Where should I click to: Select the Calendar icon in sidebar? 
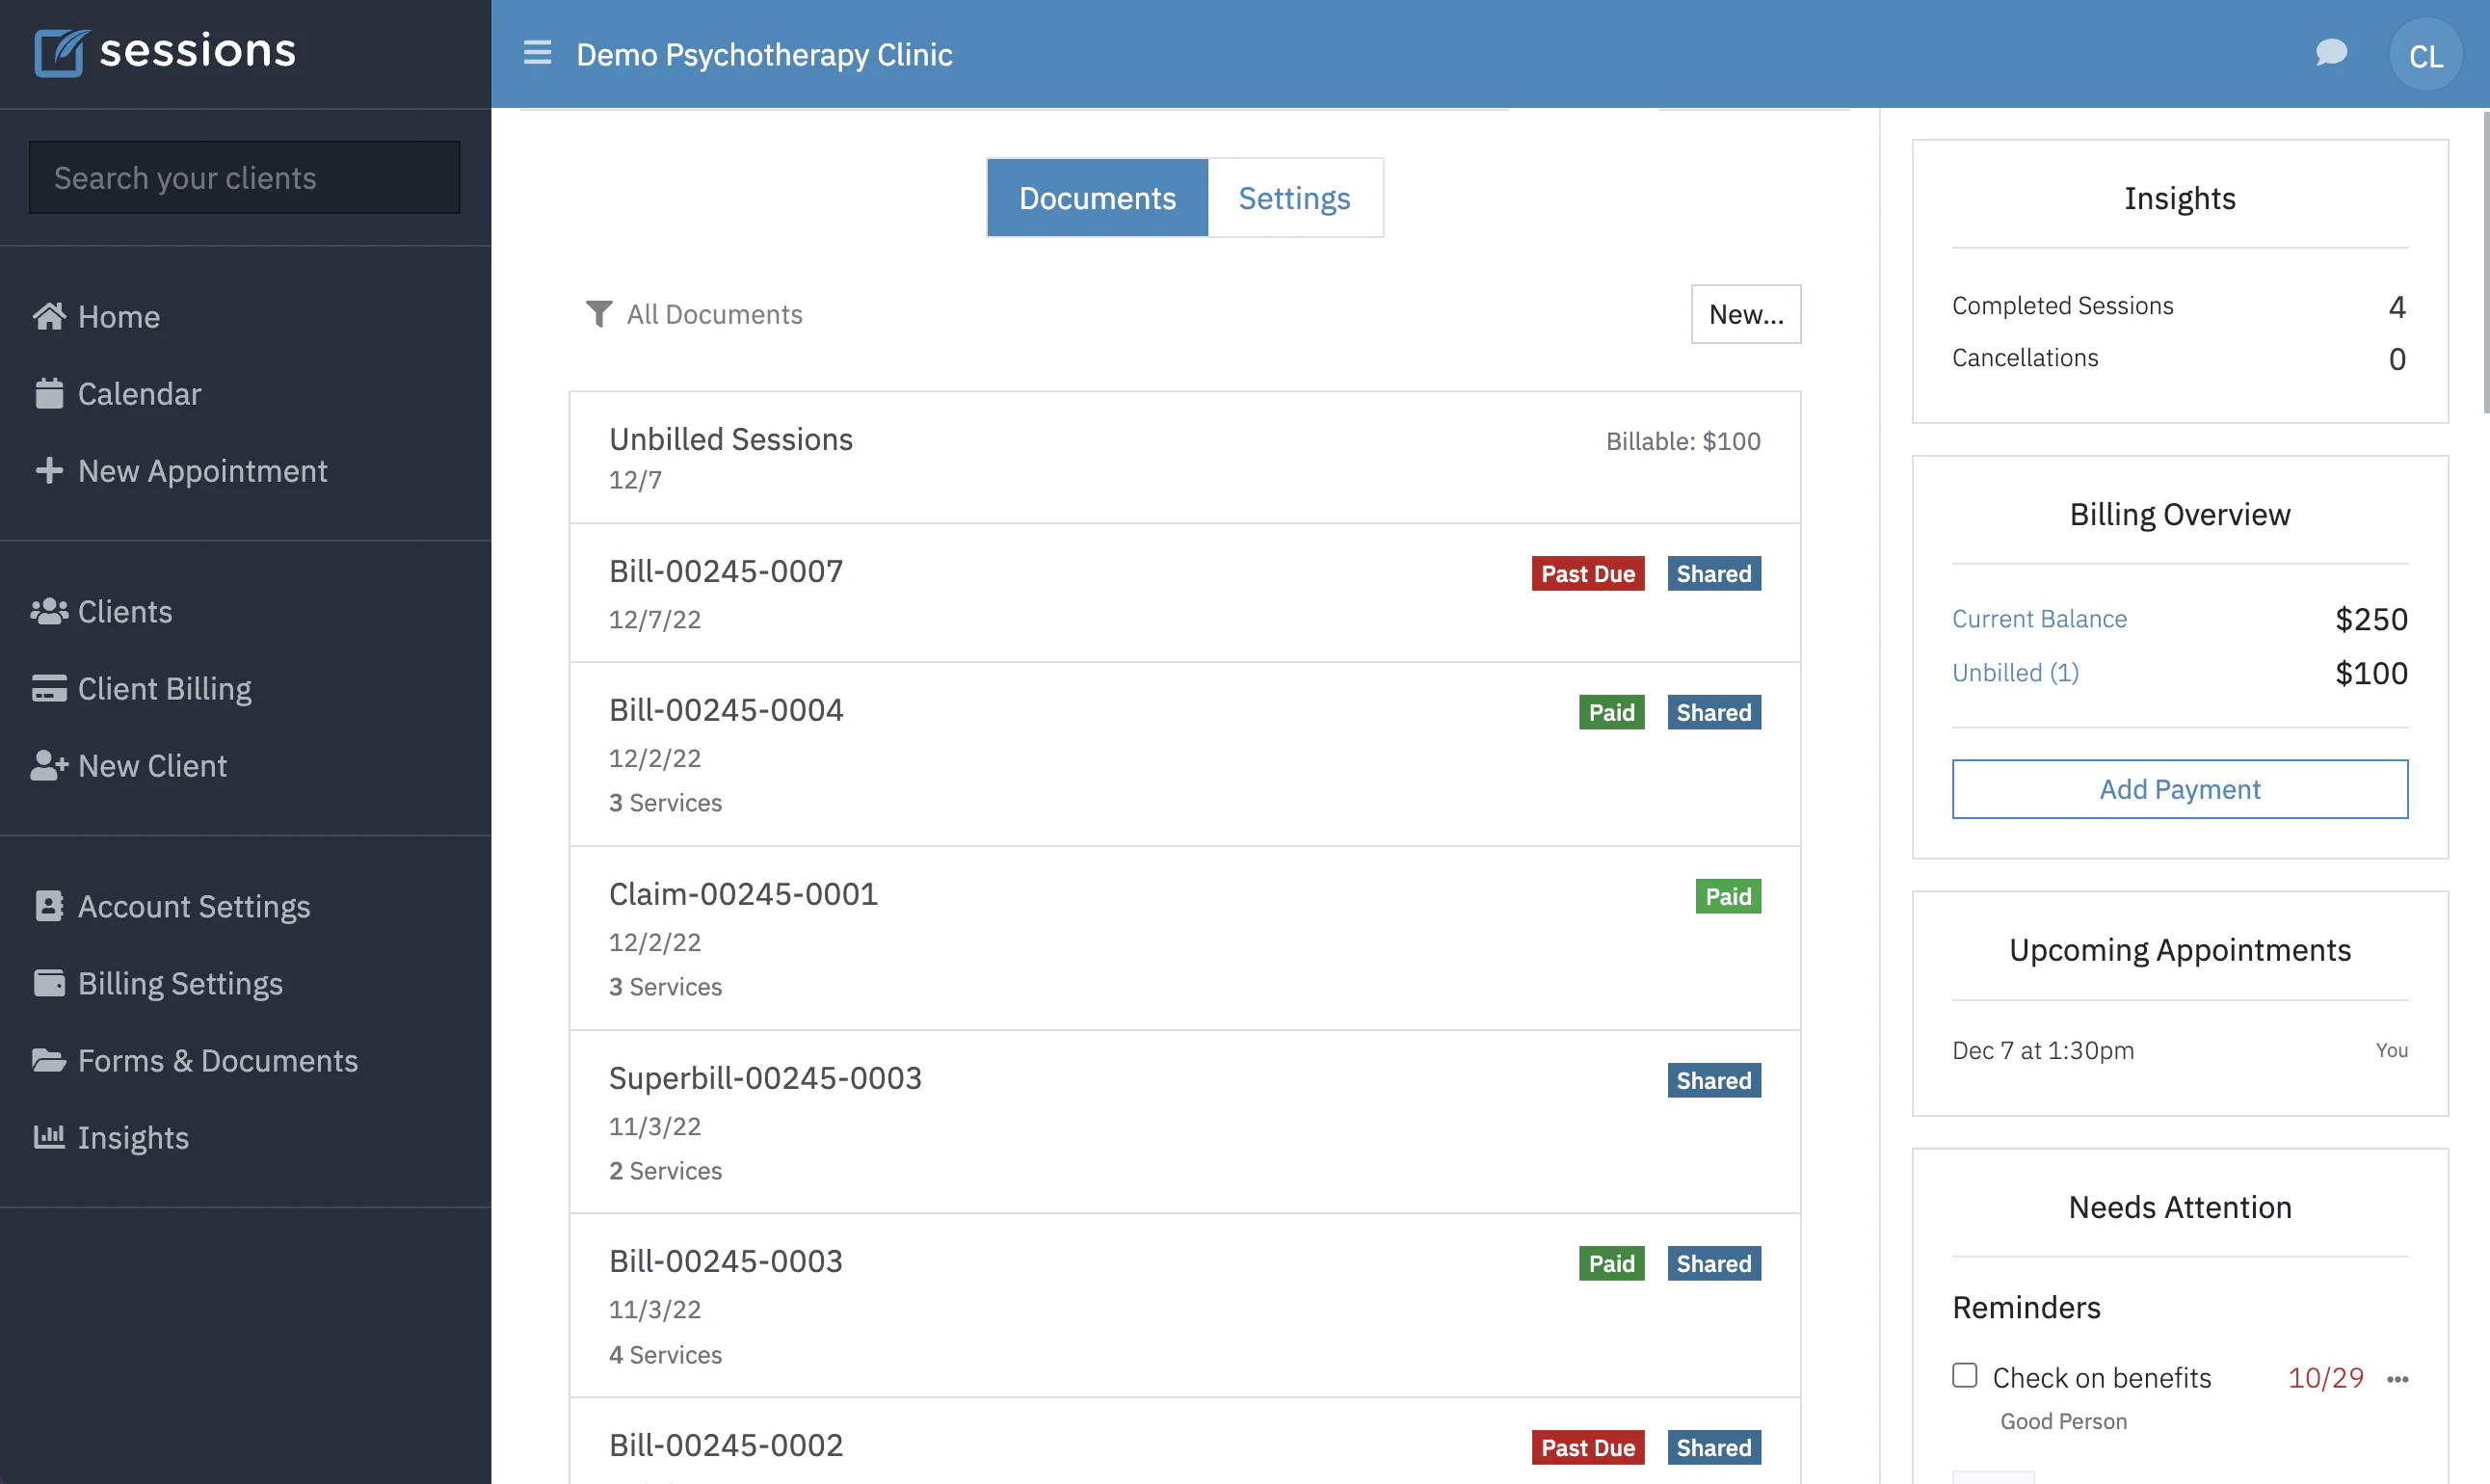click(49, 392)
